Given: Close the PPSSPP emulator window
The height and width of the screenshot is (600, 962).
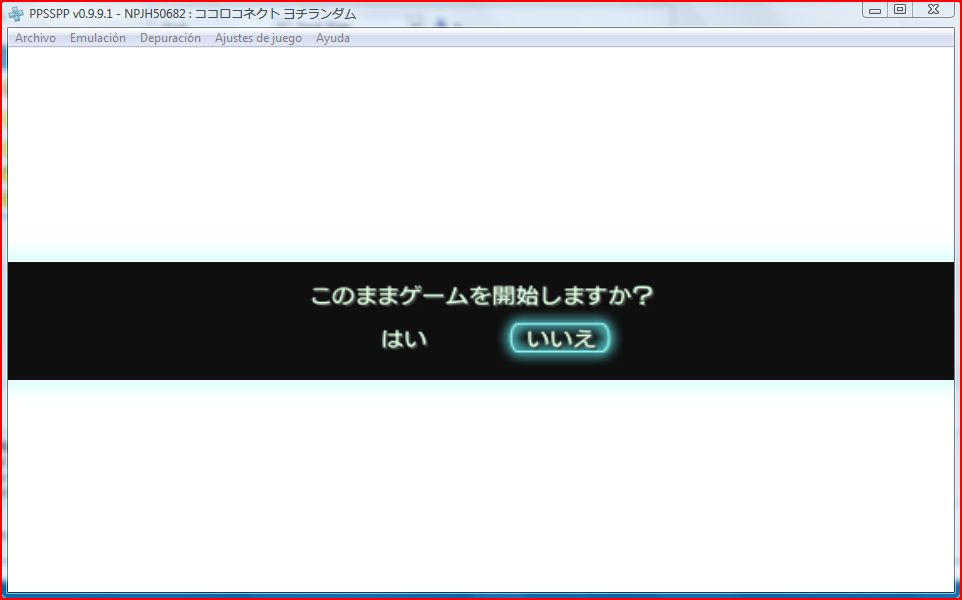Looking at the screenshot, I should point(932,10).
